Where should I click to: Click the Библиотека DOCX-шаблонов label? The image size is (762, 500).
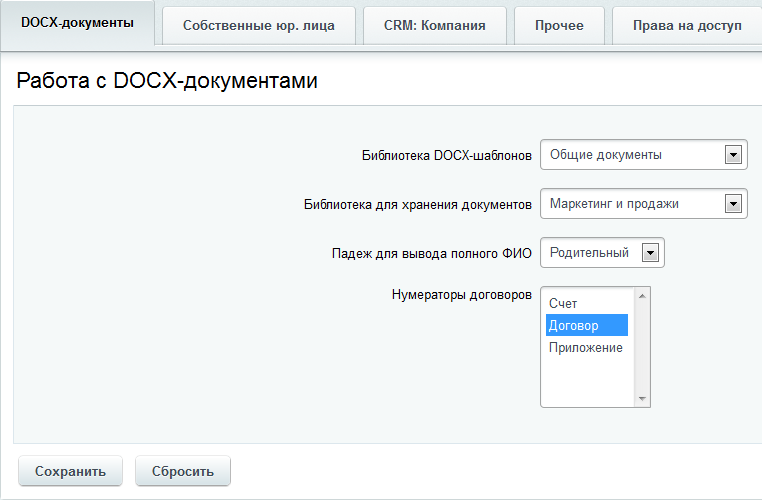[x=446, y=156]
